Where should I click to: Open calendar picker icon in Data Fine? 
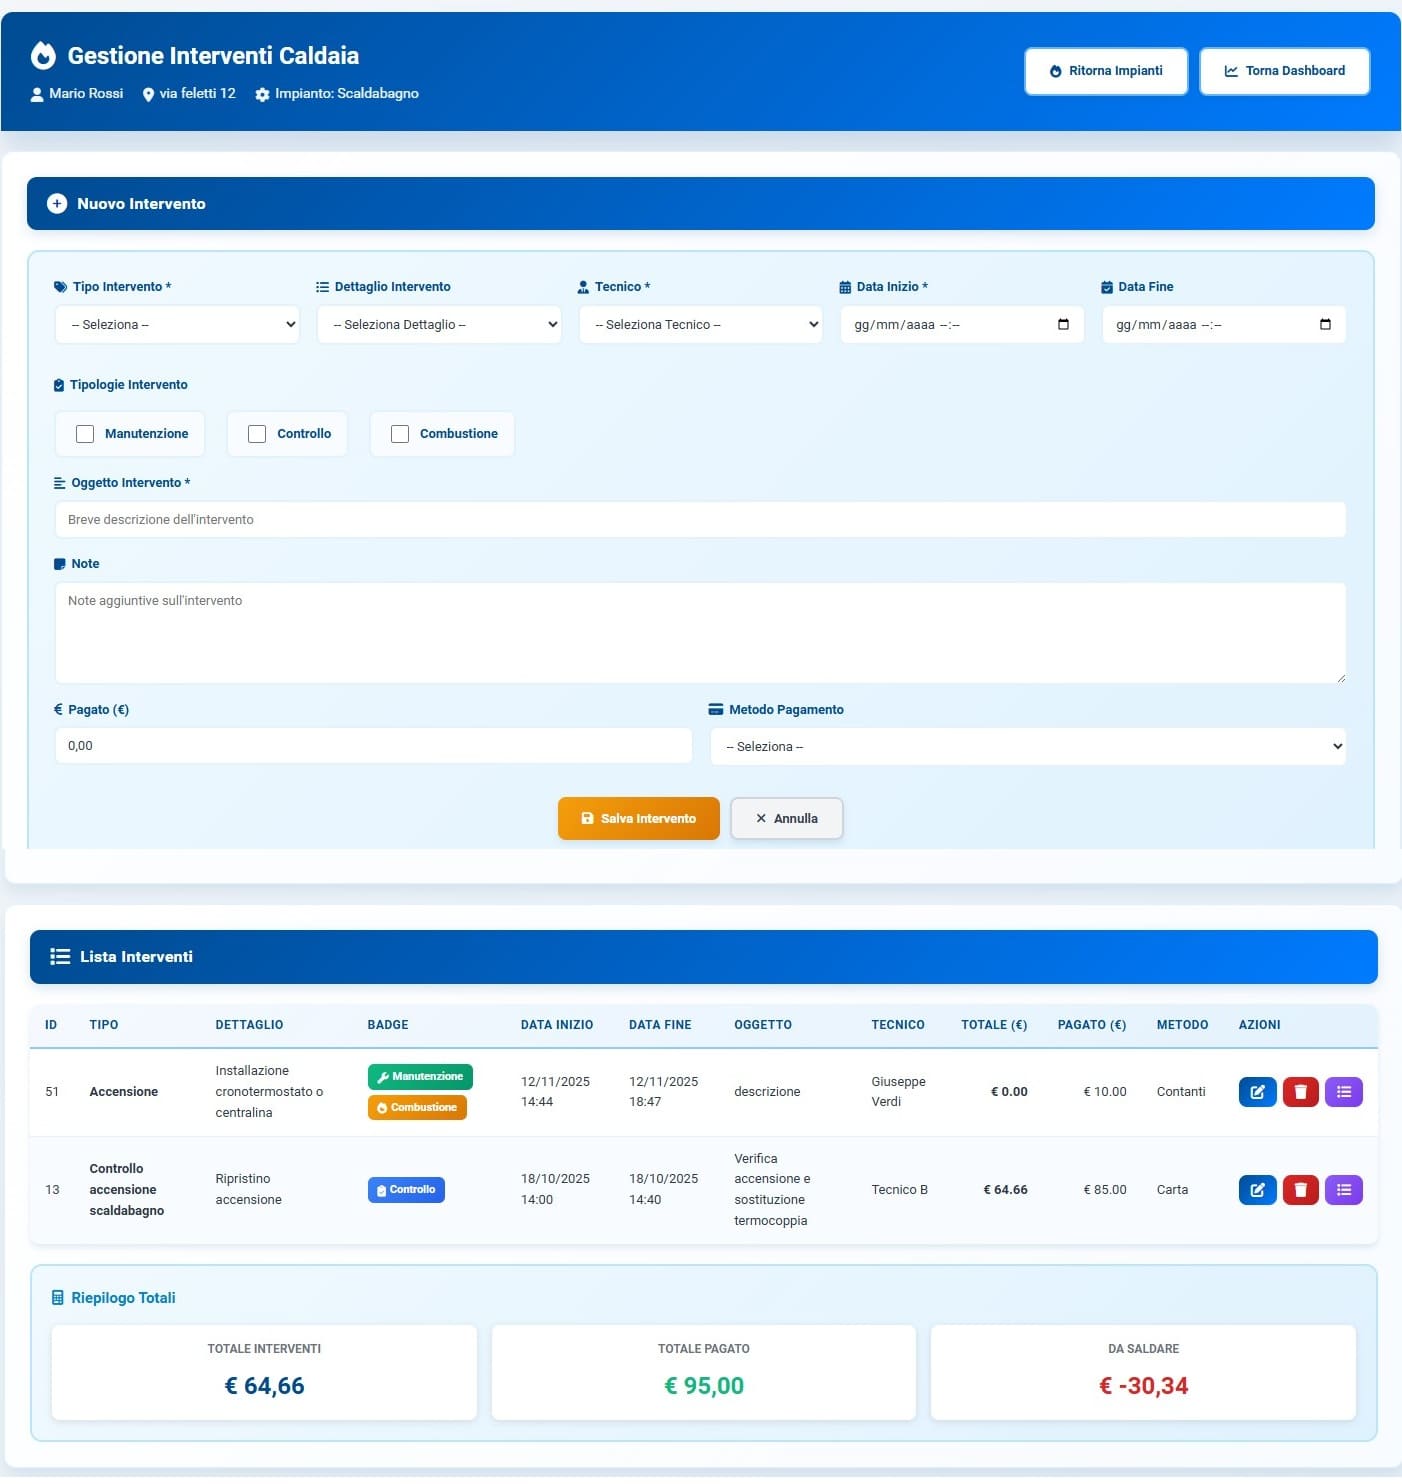tap(1325, 325)
